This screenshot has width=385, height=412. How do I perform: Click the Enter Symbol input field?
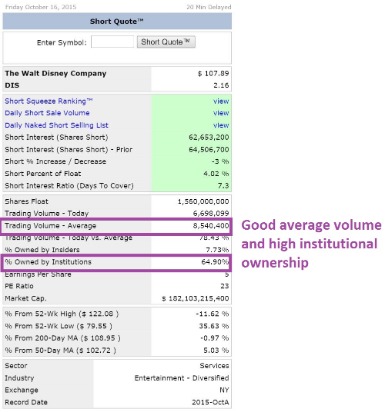tap(112, 42)
